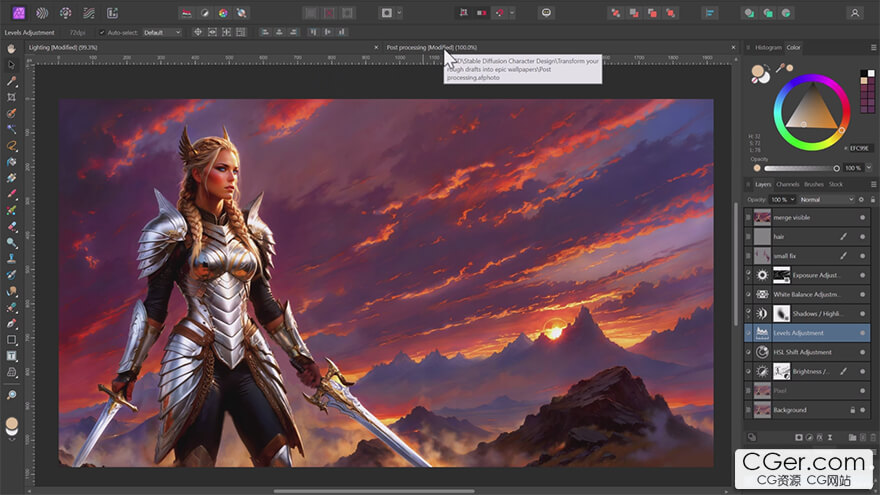
Task: Select the Rectangle shape tool
Action: [11, 340]
